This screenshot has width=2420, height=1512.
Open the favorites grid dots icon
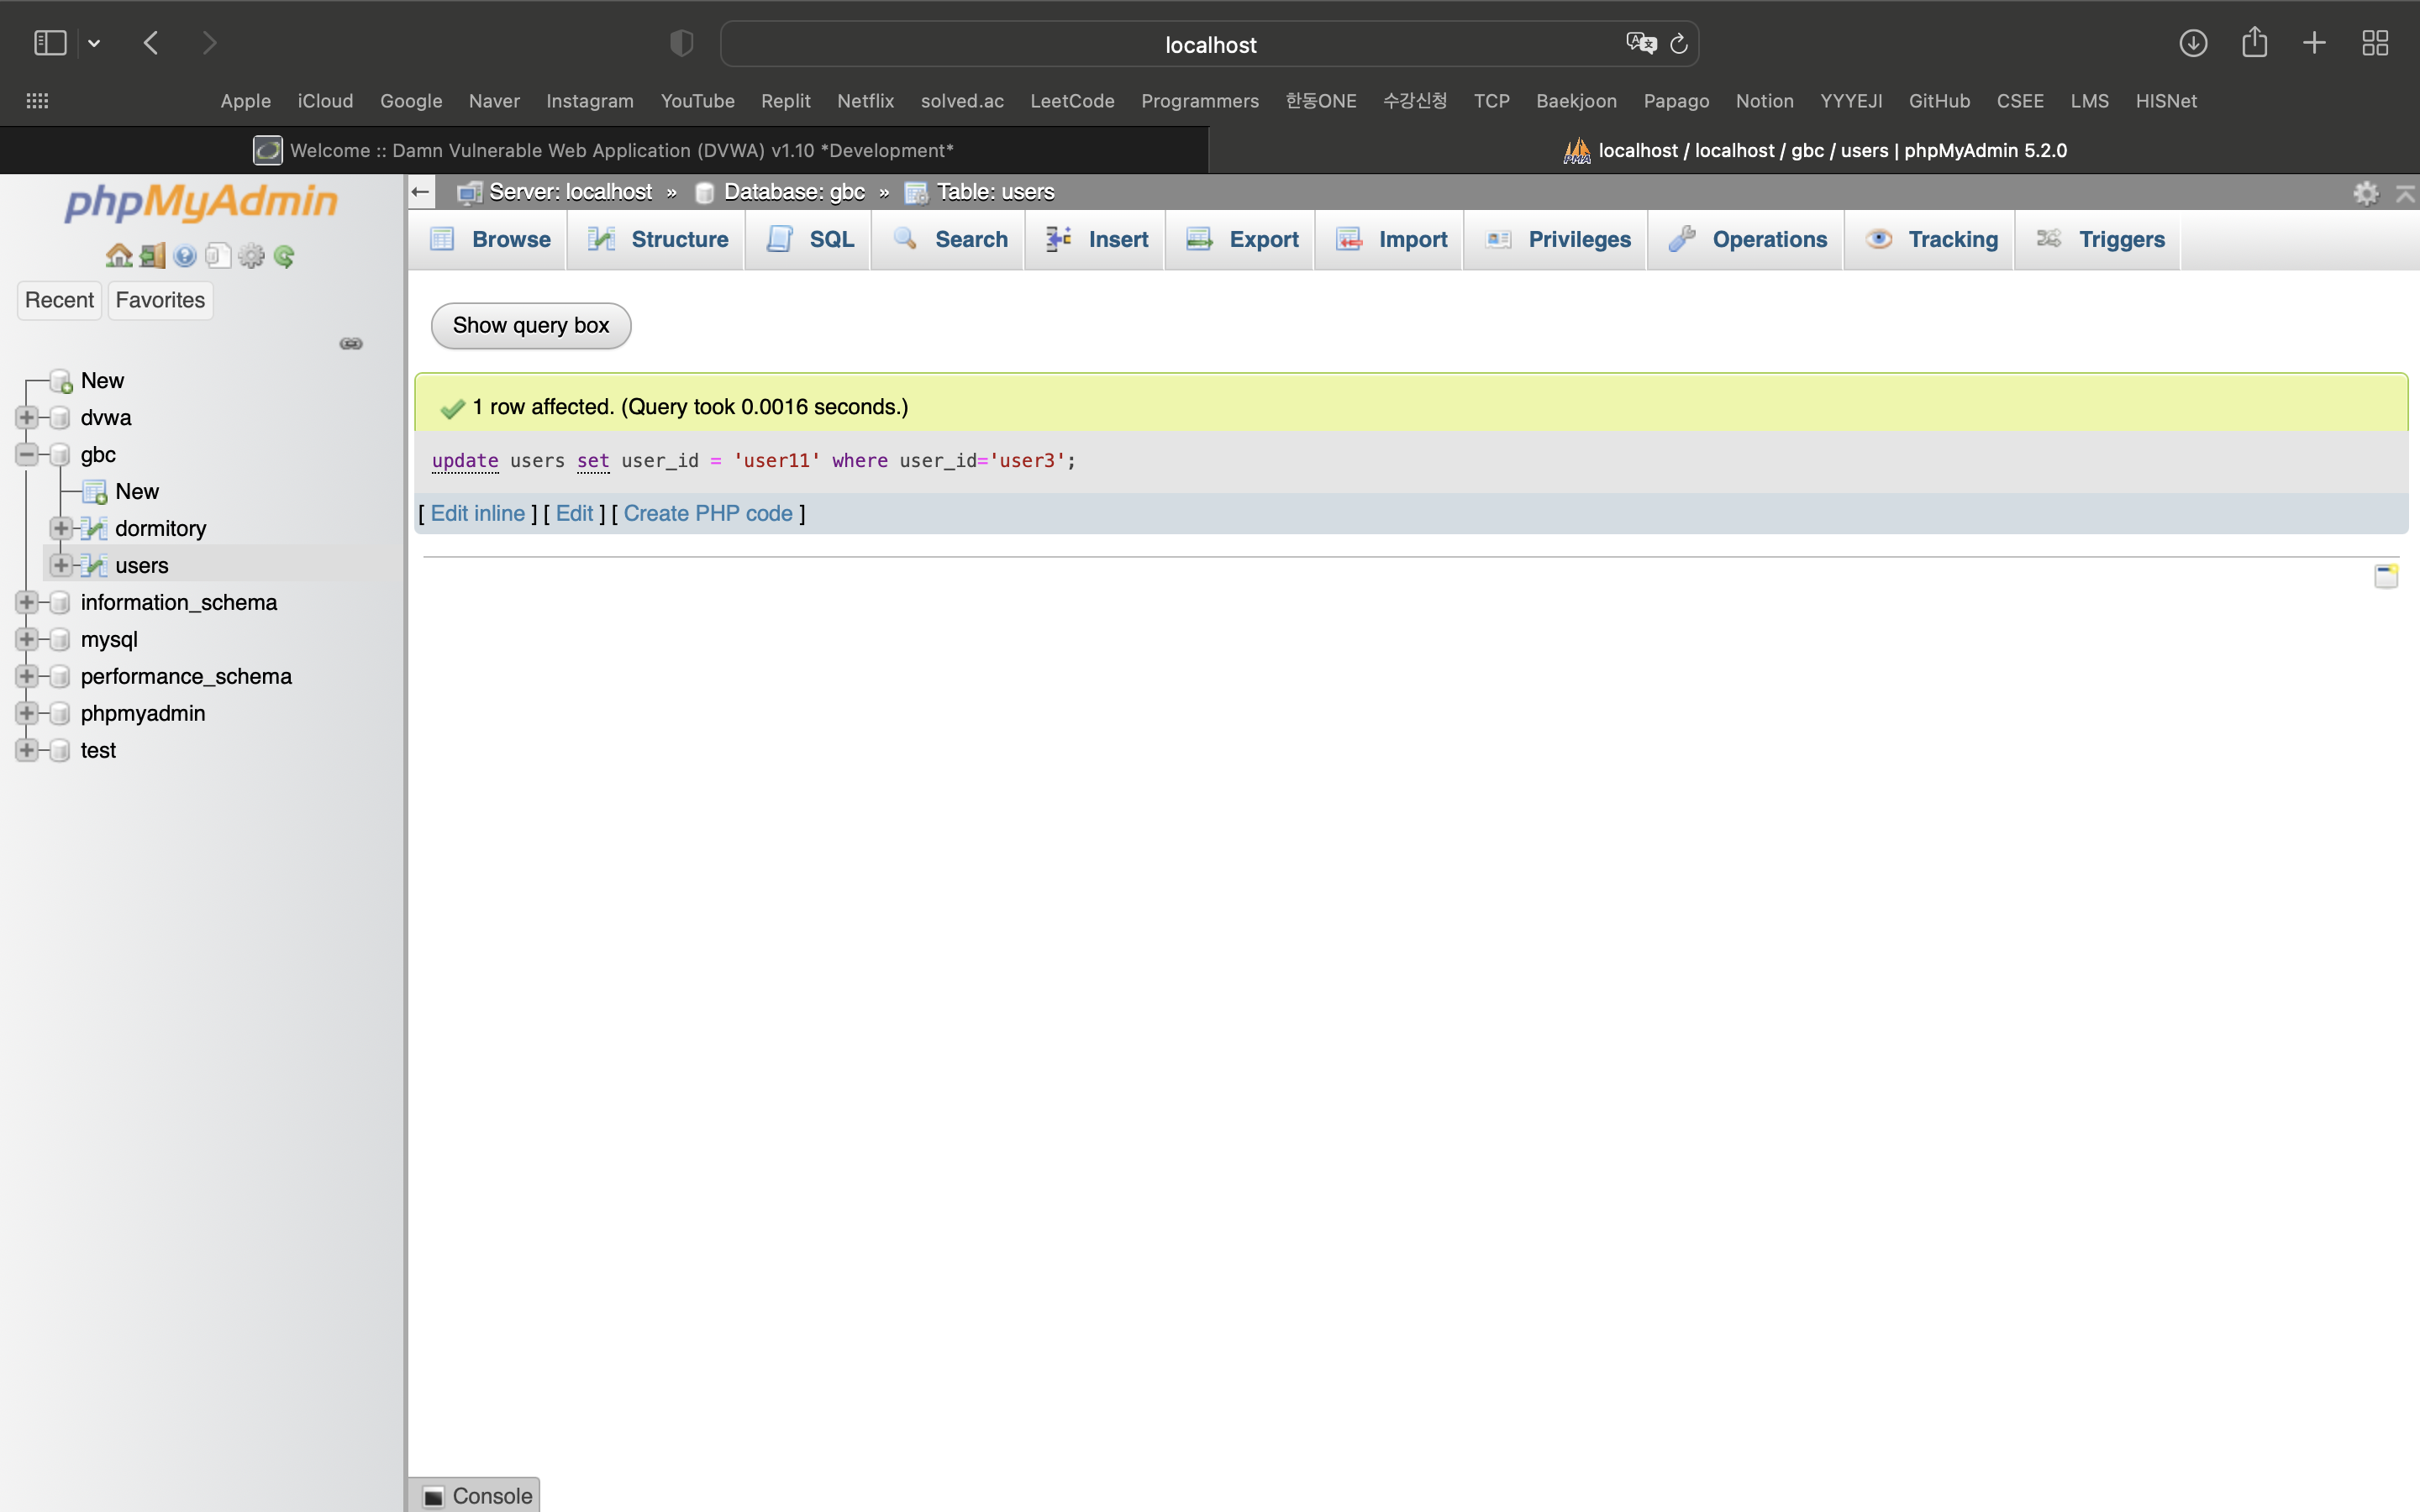tap(37, 101)
